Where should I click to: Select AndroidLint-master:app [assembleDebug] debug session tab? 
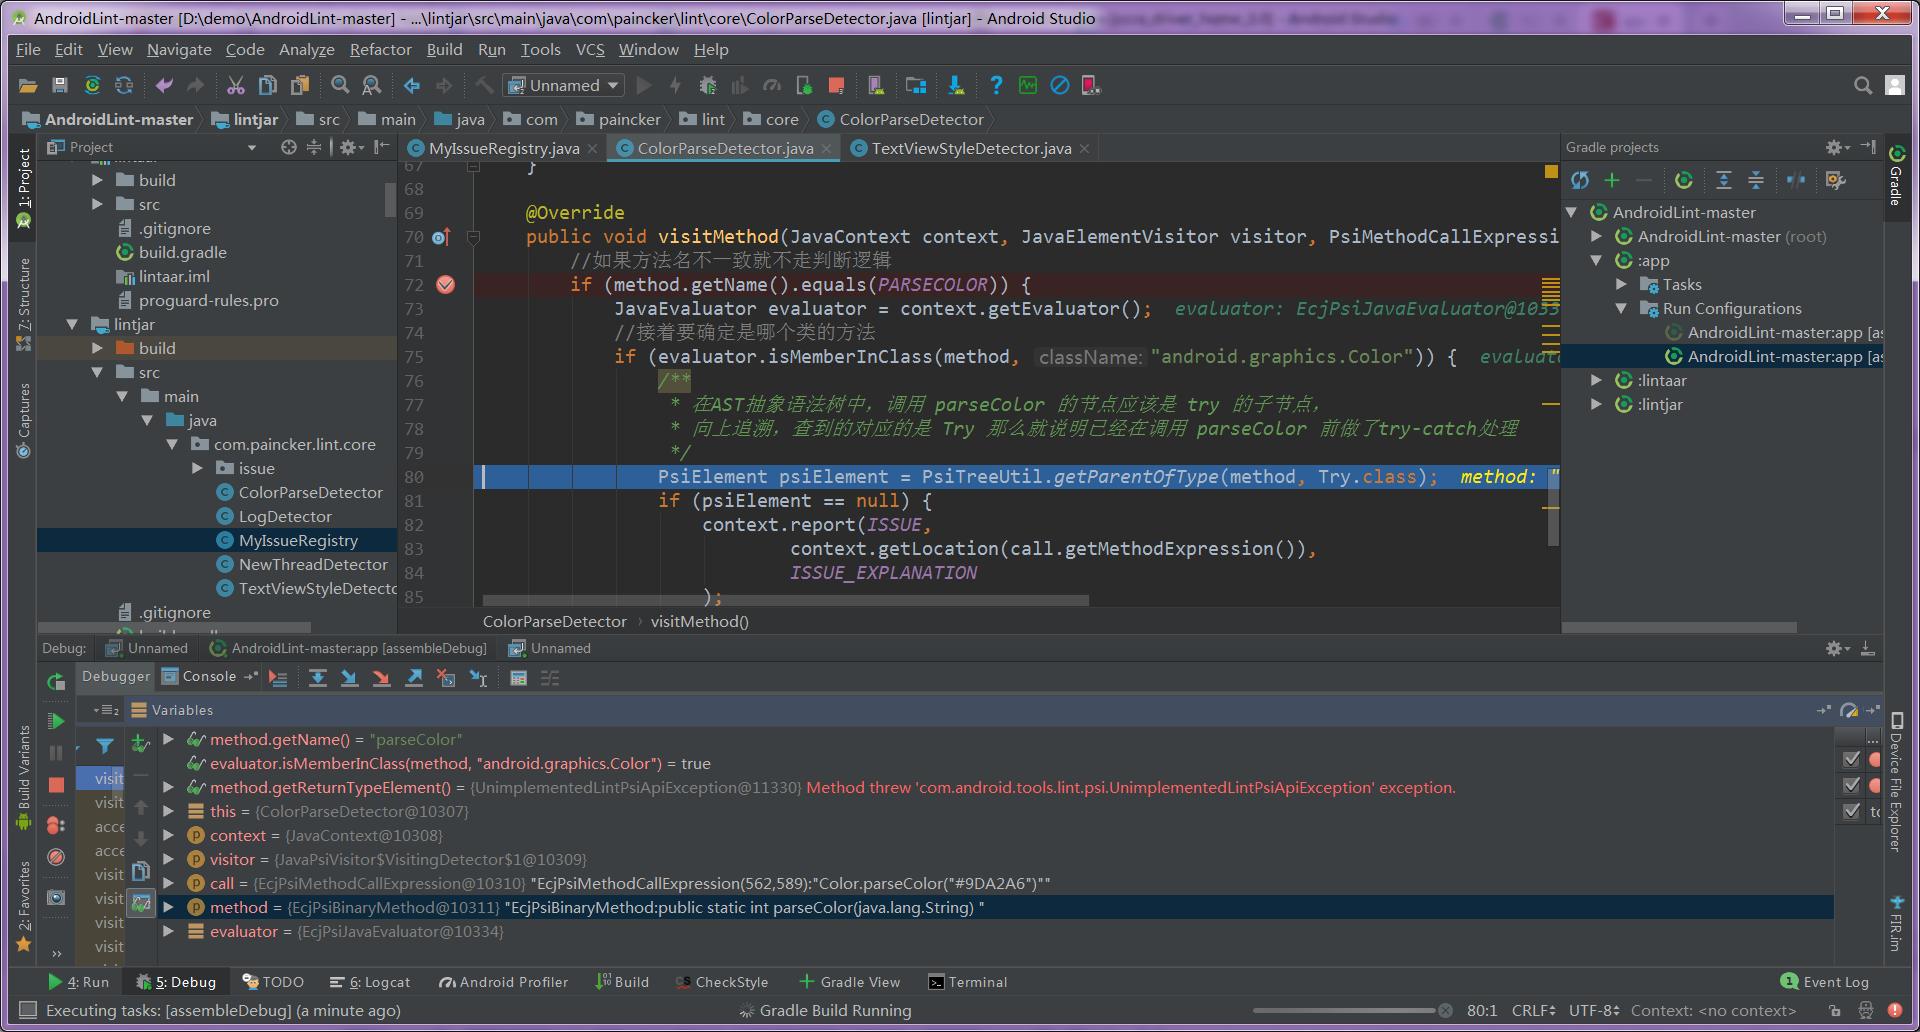tap(348, 649)
